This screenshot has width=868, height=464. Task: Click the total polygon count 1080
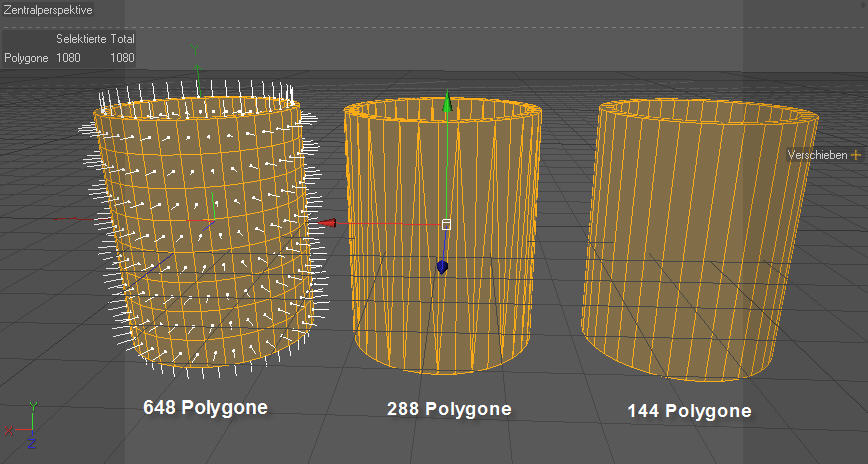(x=122, y=58)
